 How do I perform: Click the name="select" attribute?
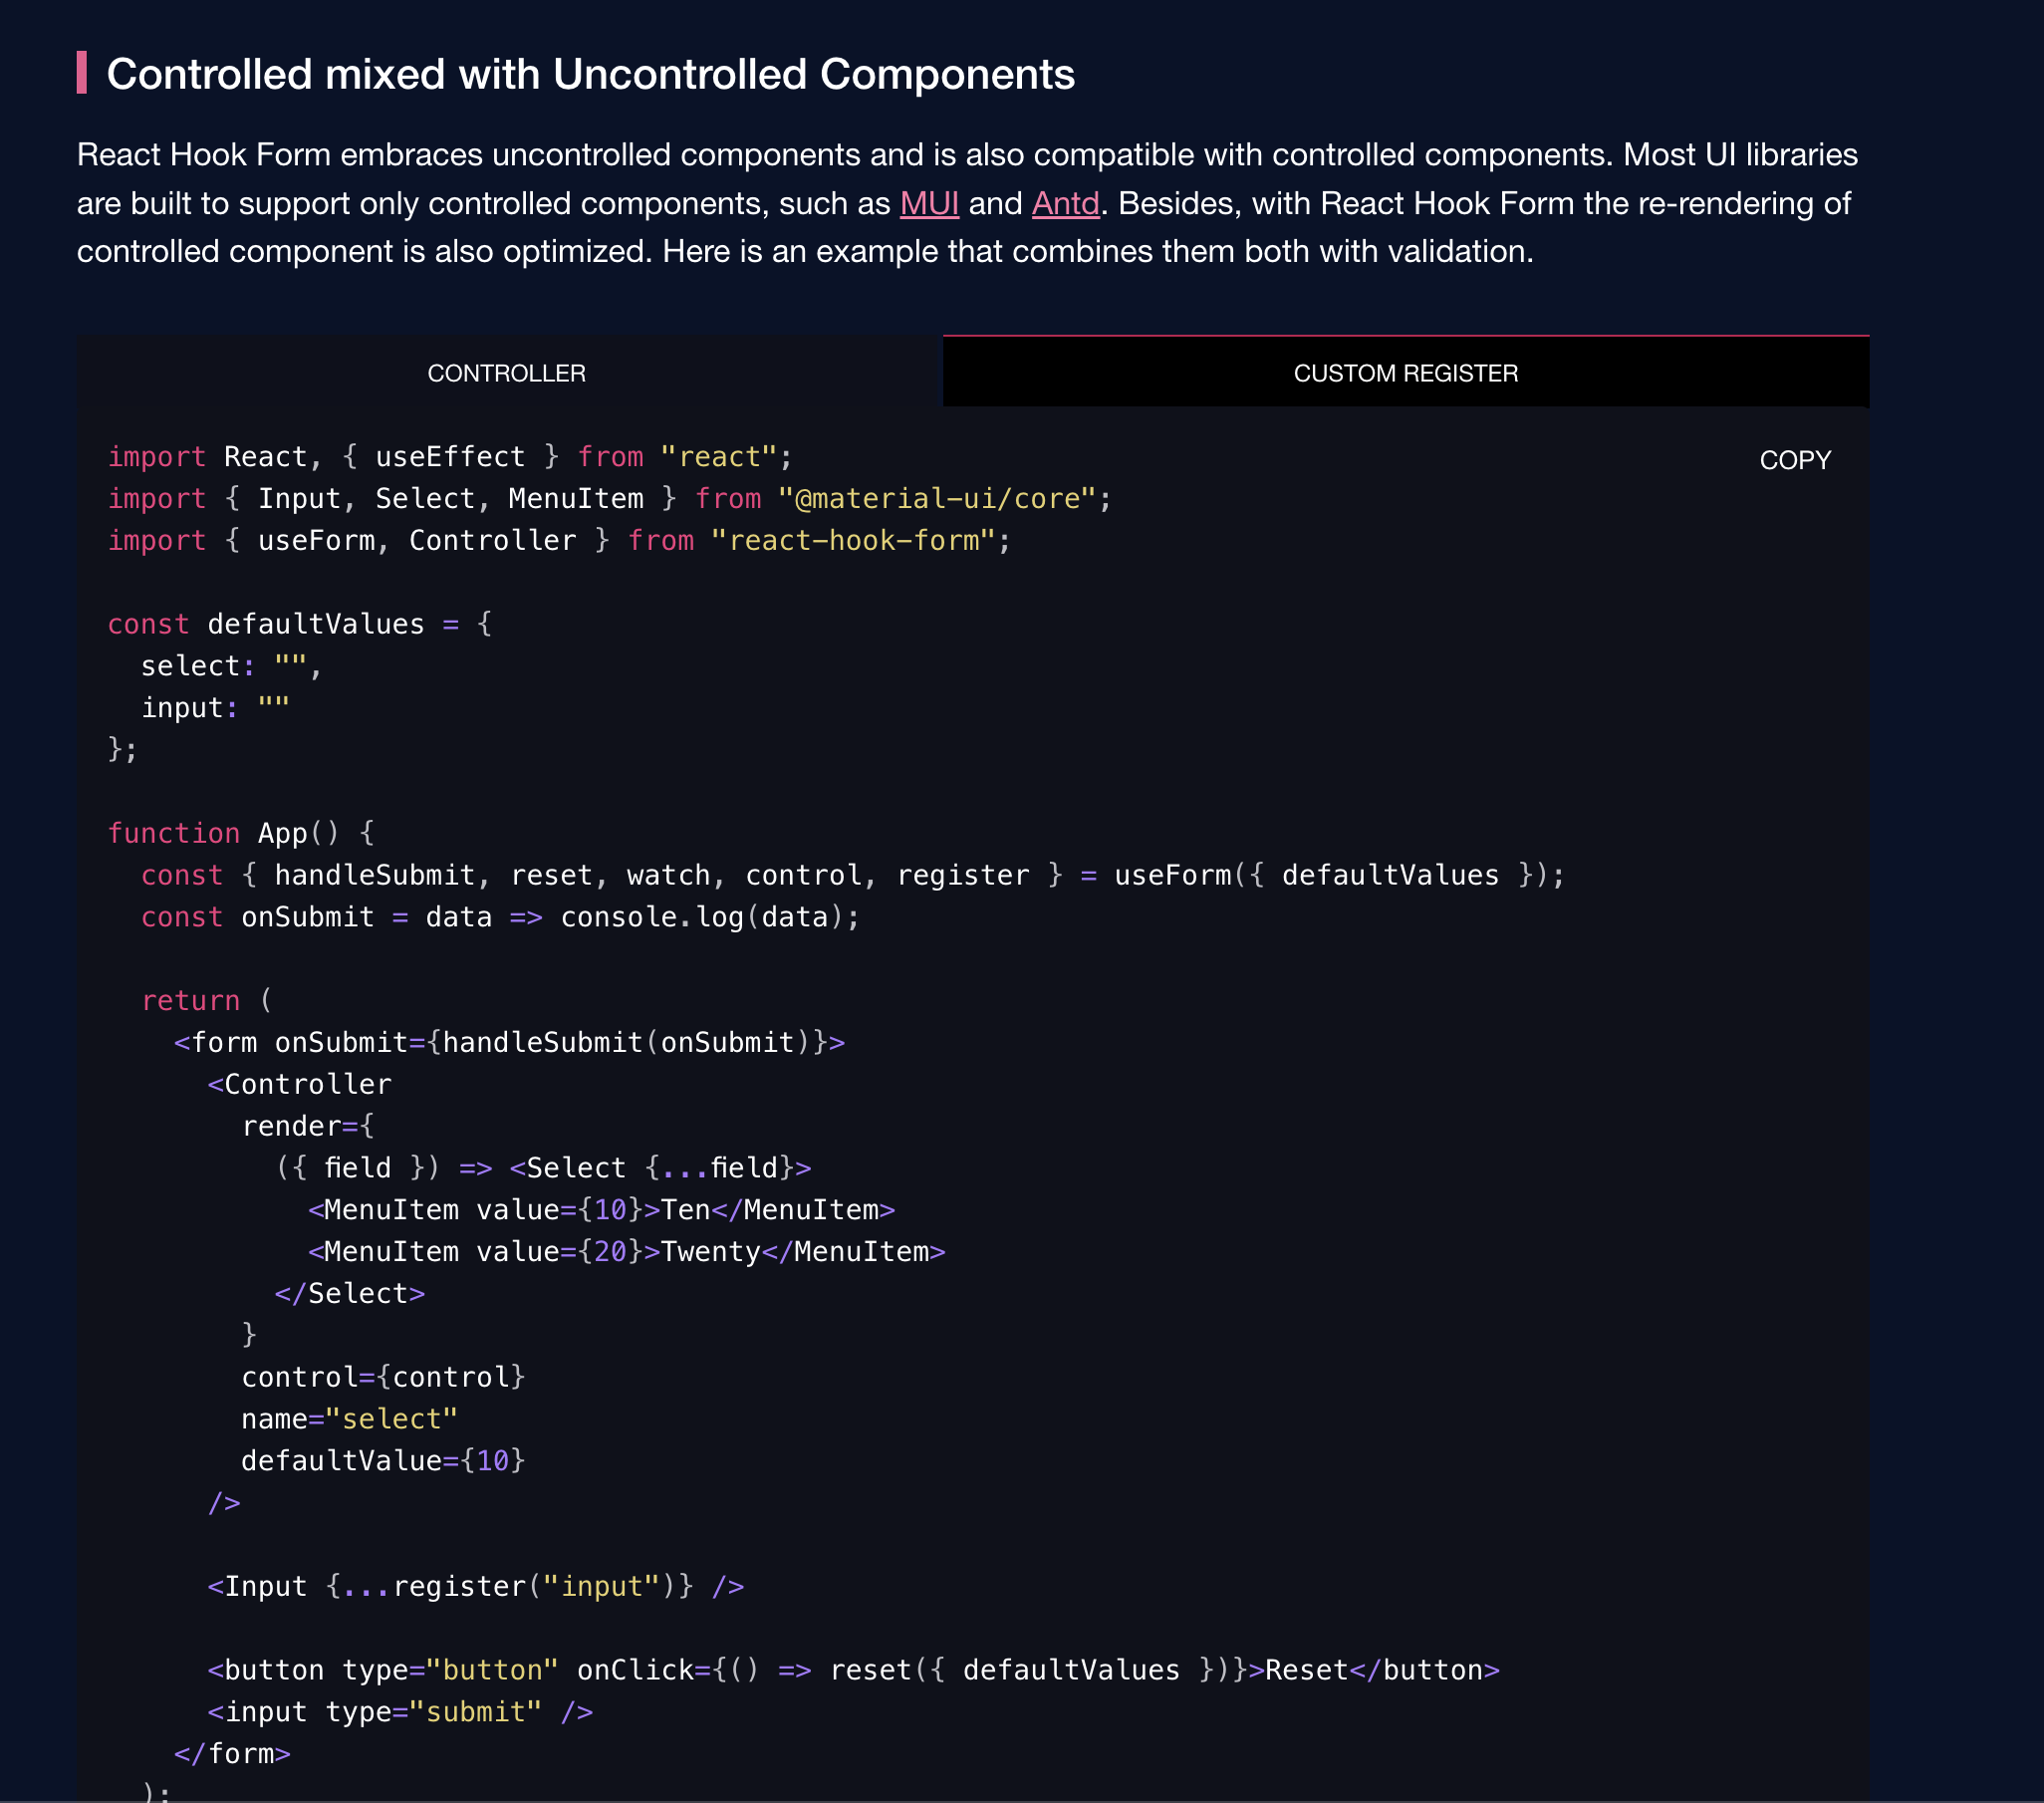pyautogui.click(x=349, y=1419)
